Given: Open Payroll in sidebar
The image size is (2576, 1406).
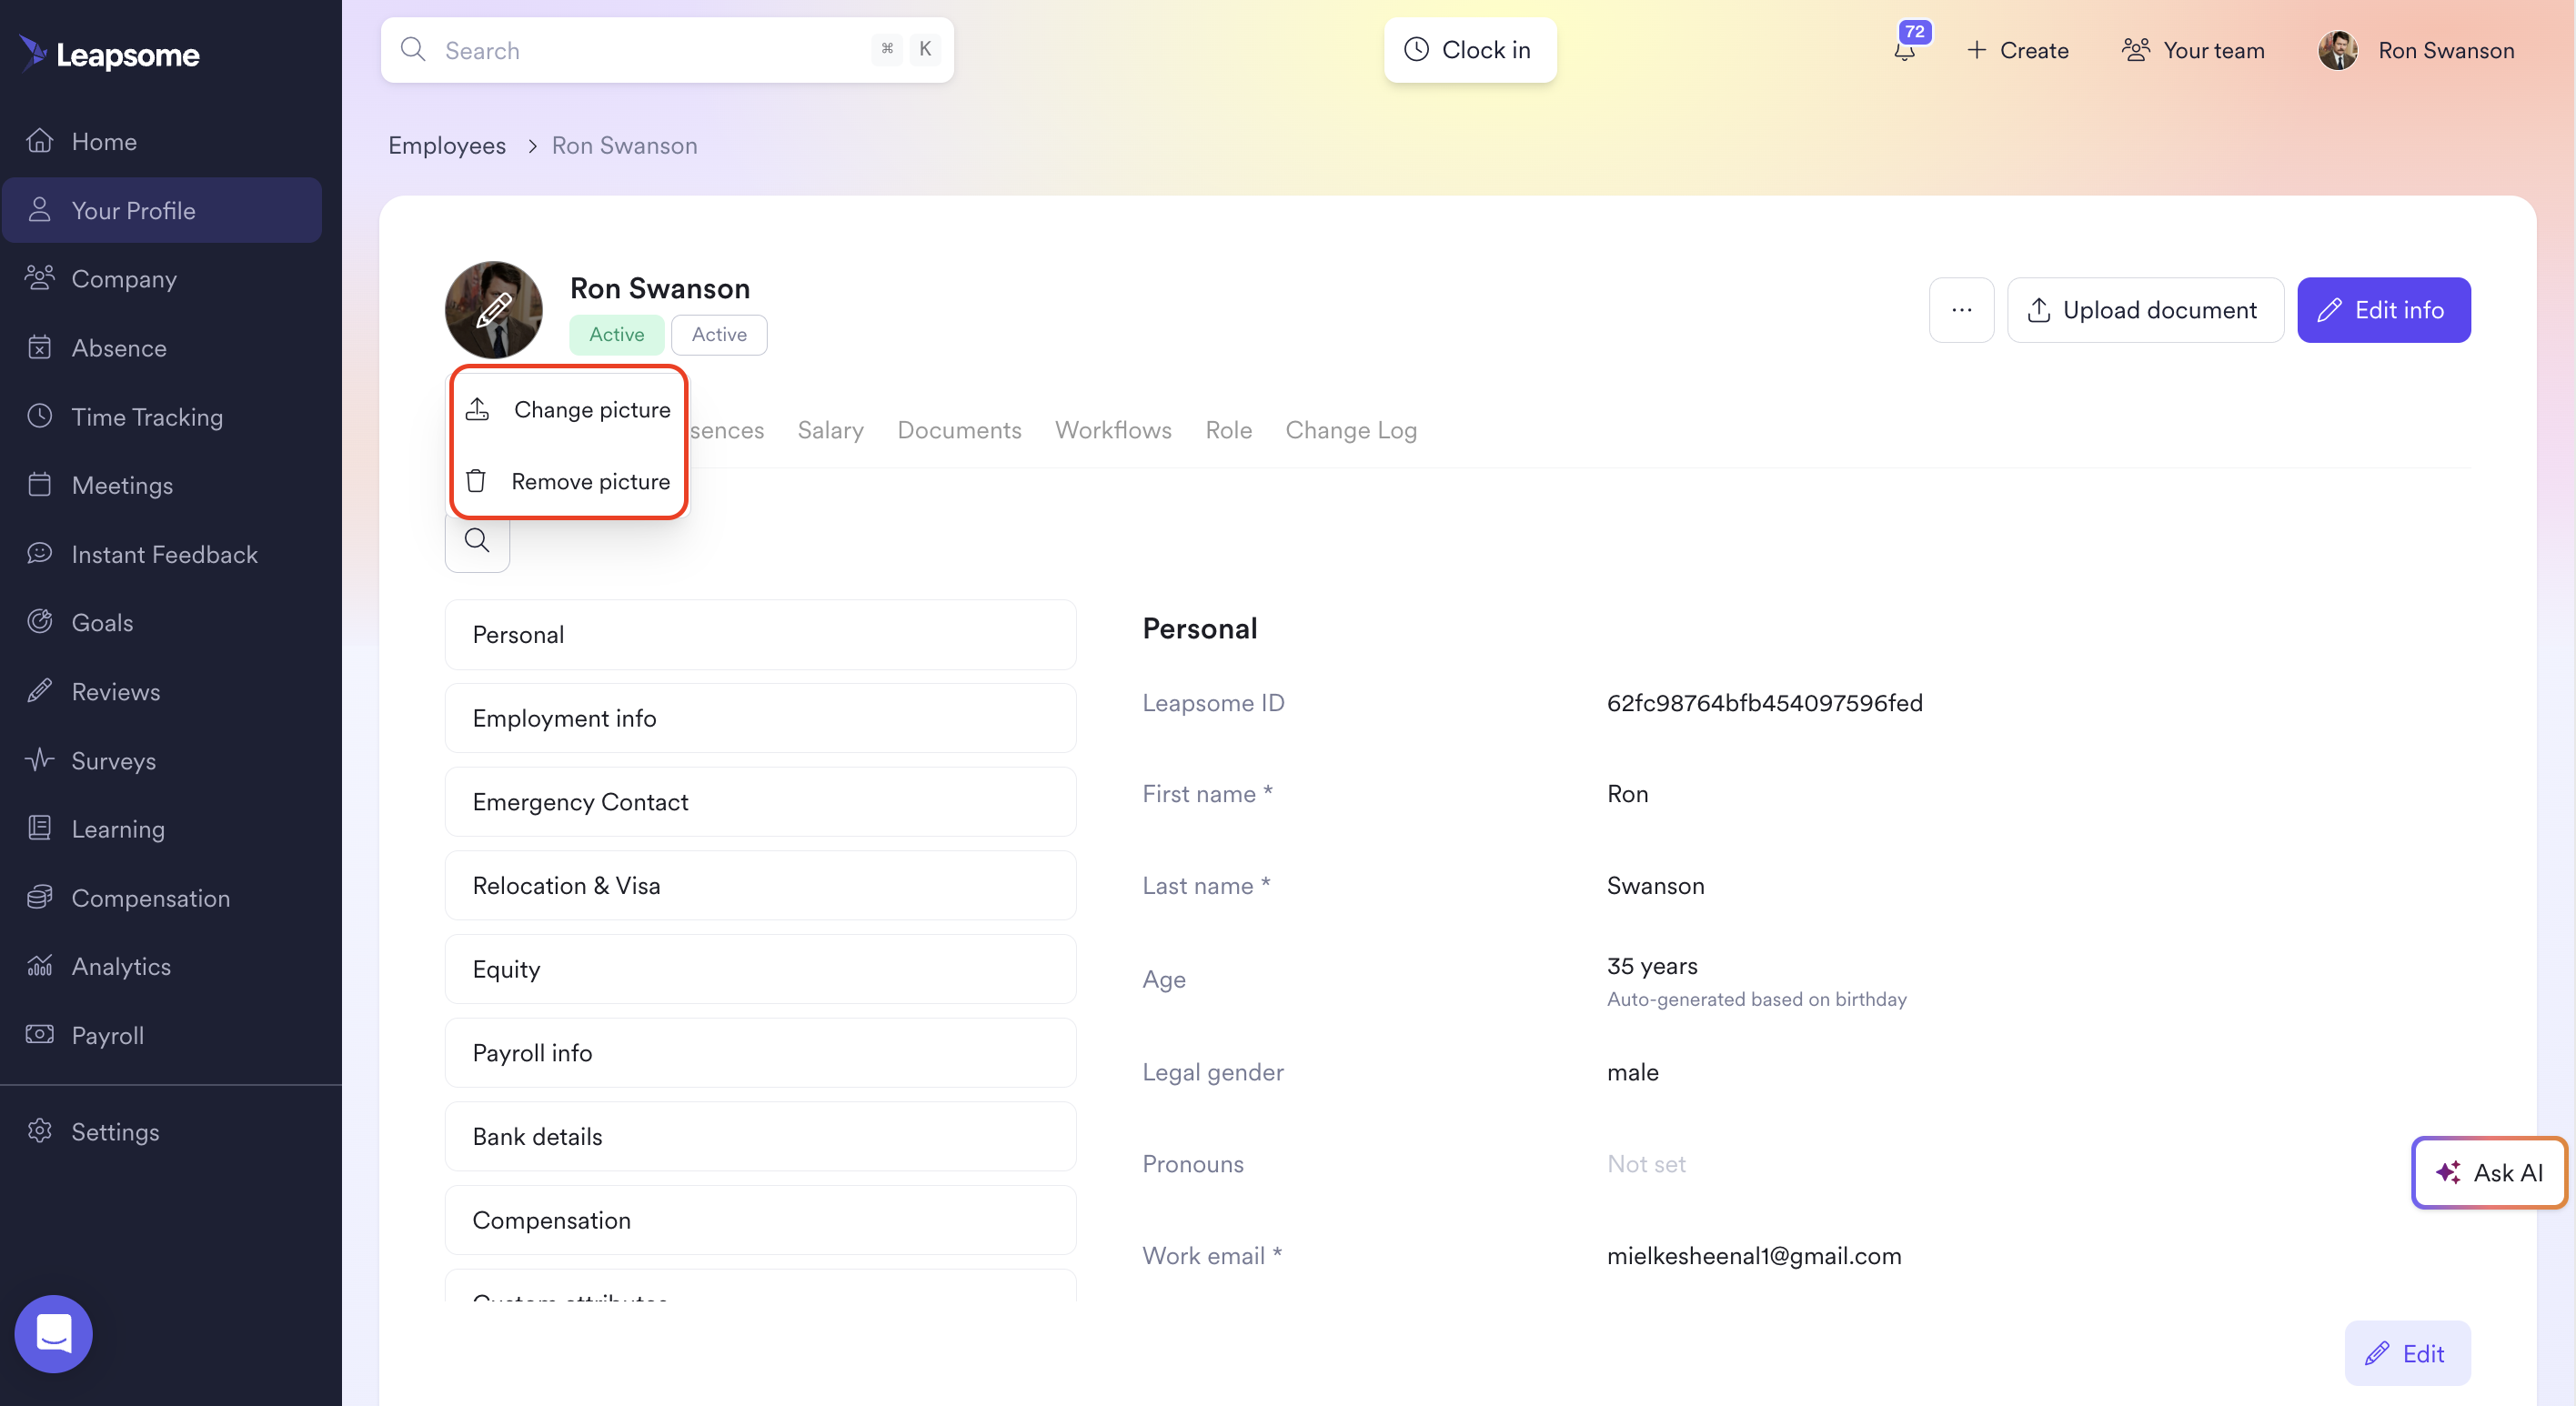Looking at the screenshot, I should [162, 1035].
